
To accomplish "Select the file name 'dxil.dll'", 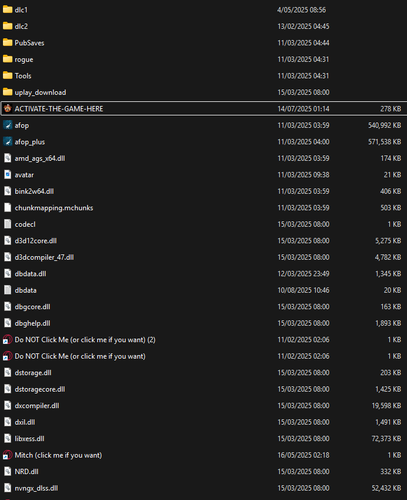I will point(25,422).
